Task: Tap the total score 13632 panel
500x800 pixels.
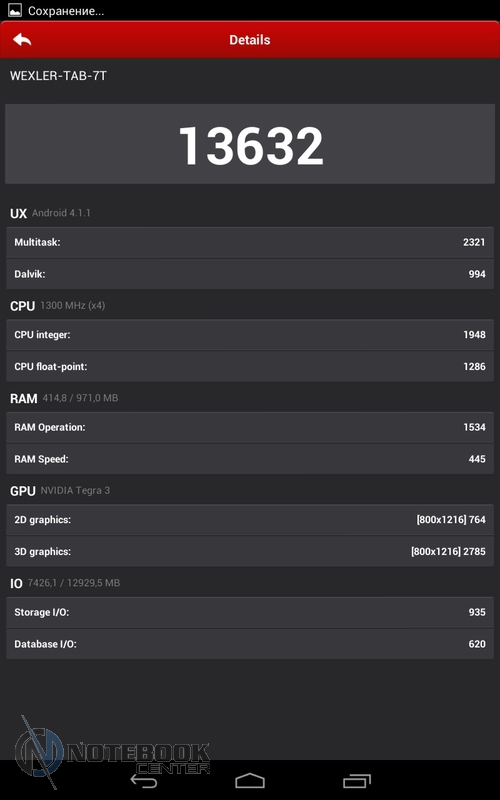Action: 250,144
